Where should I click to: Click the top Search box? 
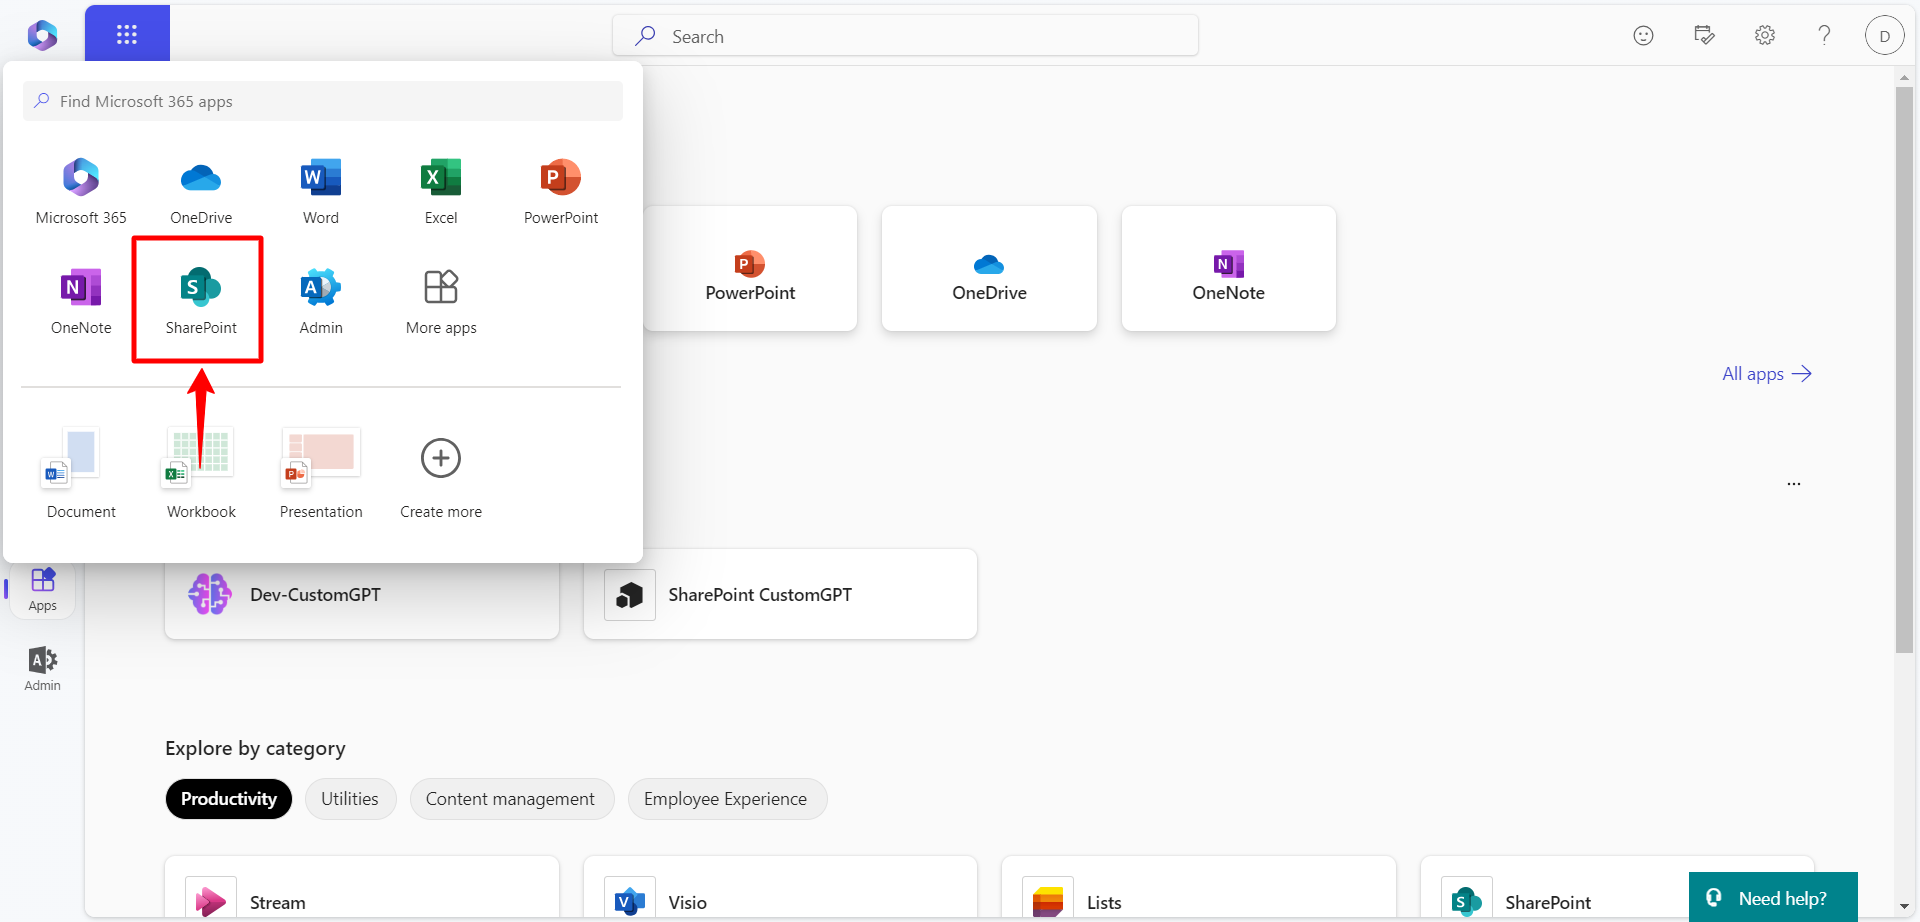point(905,36)
